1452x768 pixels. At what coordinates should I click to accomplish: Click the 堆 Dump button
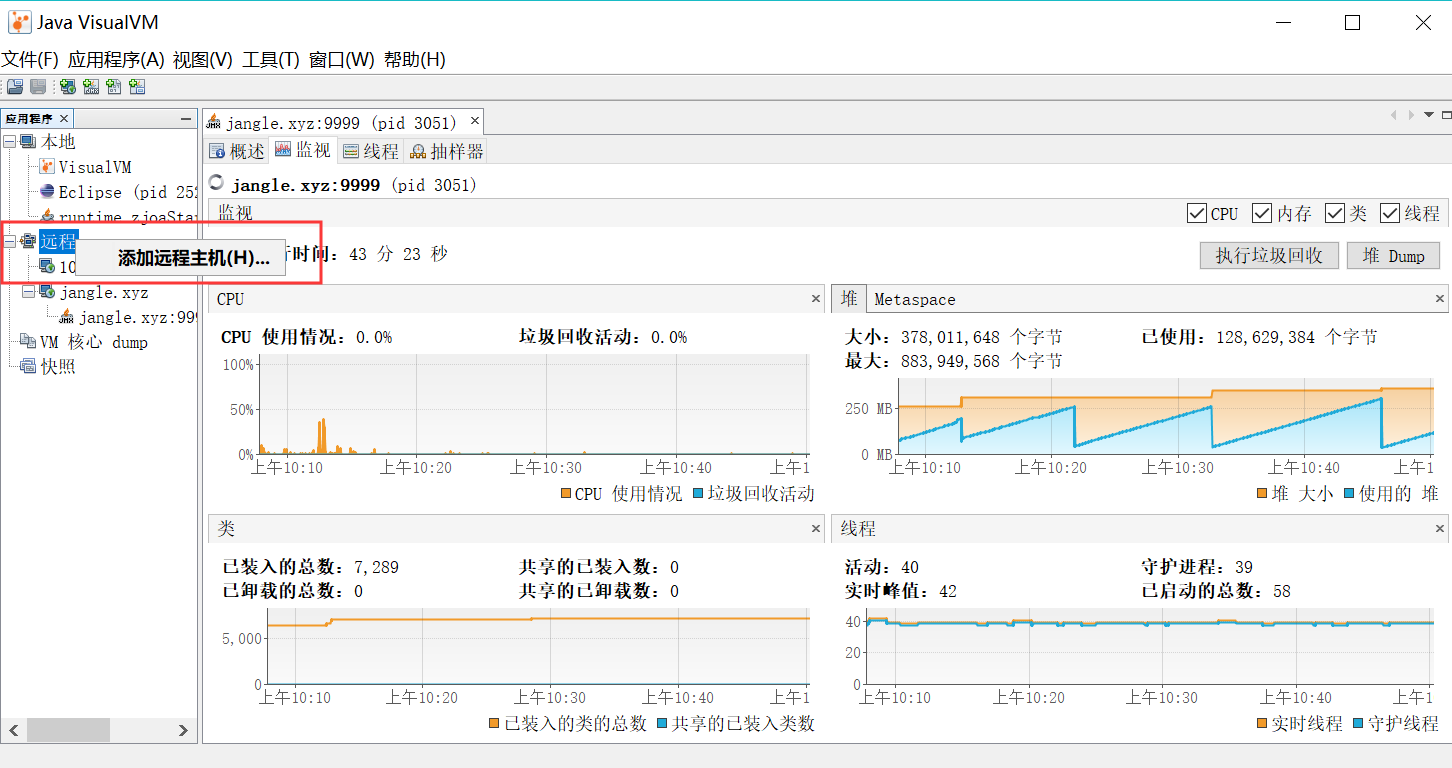(x=1393, y=256)
